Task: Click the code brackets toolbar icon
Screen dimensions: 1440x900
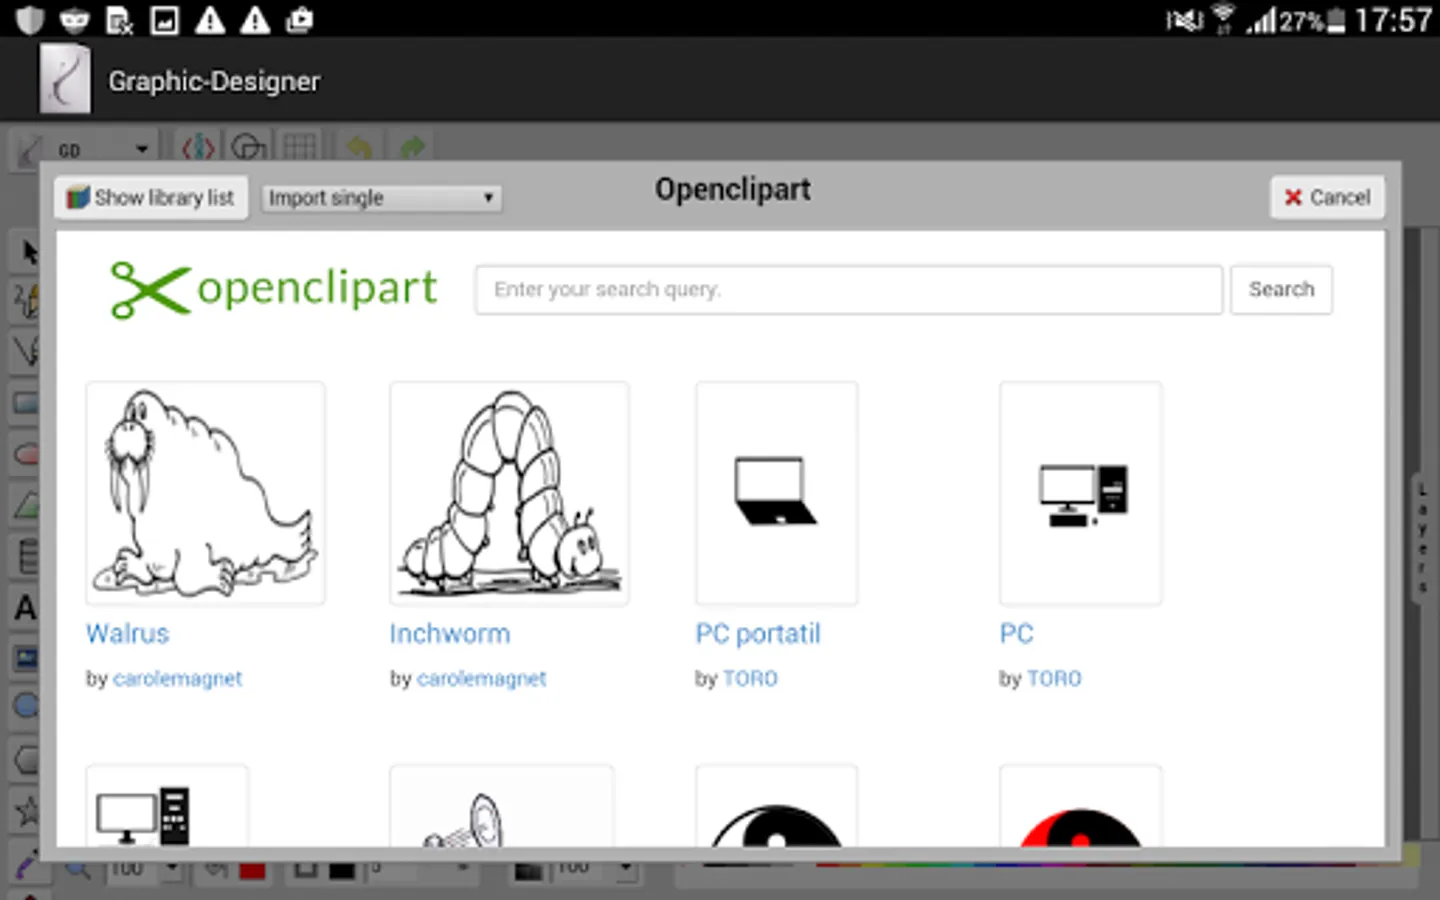Action: pyautogui.click(x=198, y=148)
